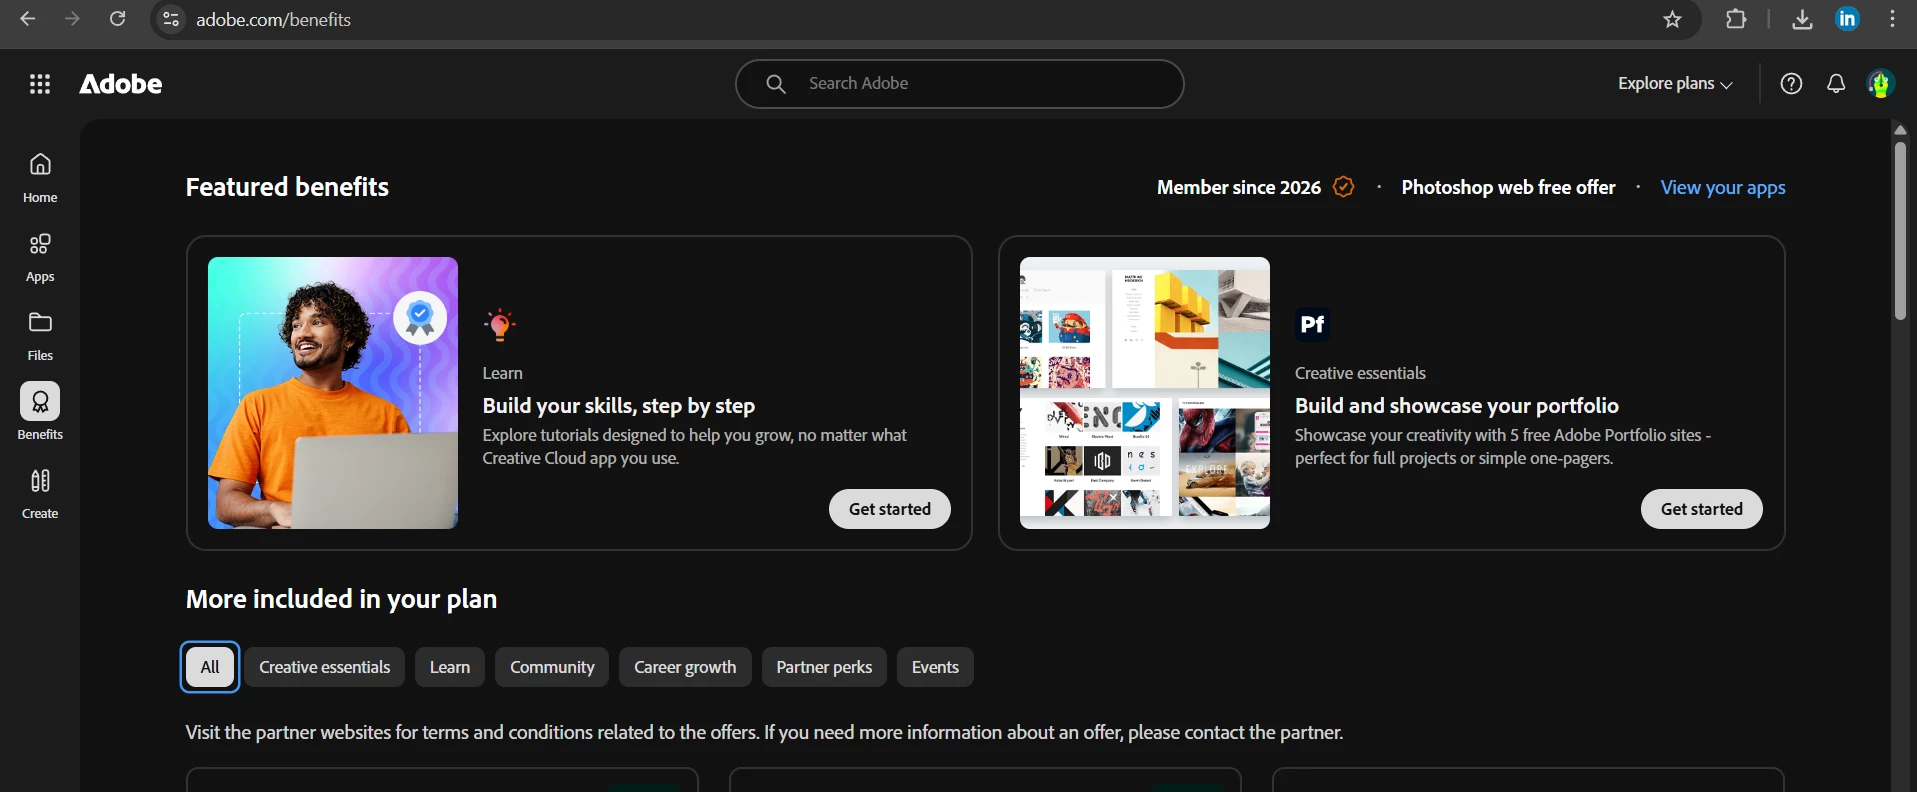1917x792 pixels.
Task: Open the Adobe app switcher grid
Action: [x=40, y=84]
